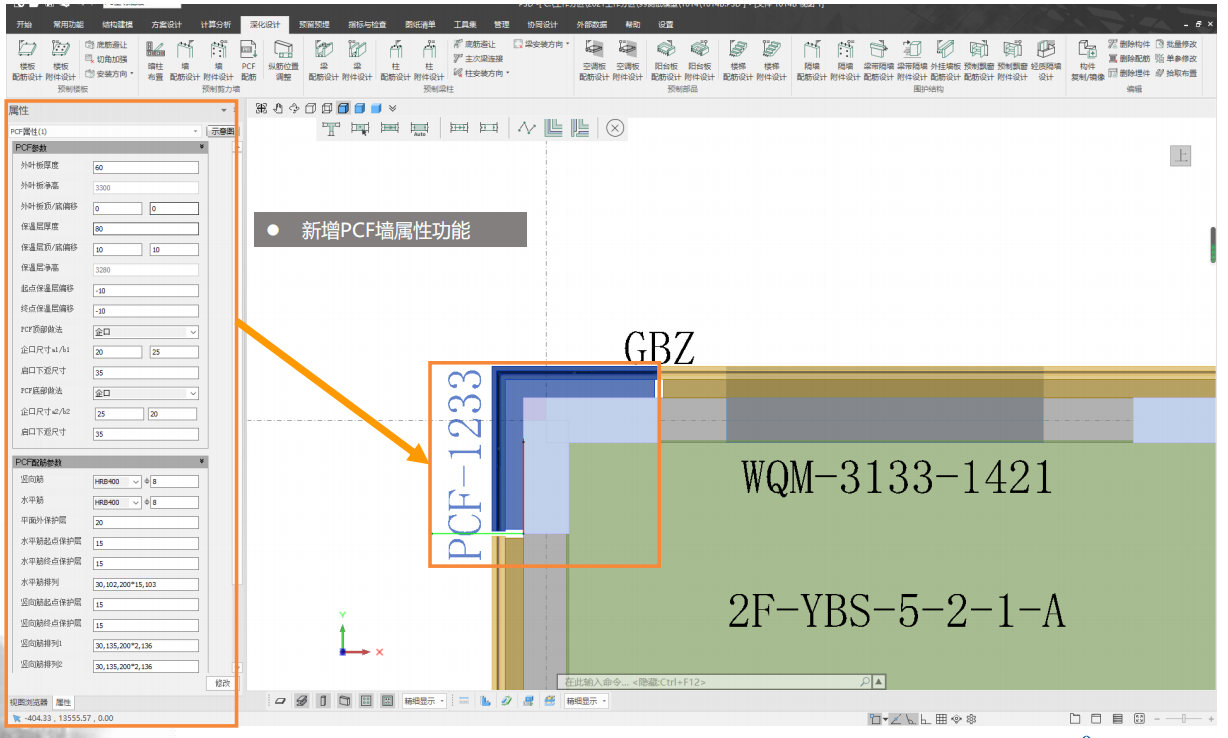Switch to 预留预埋 ribbon tab
Viewport: 1228px width, 738px height.
tap(314, 23)
